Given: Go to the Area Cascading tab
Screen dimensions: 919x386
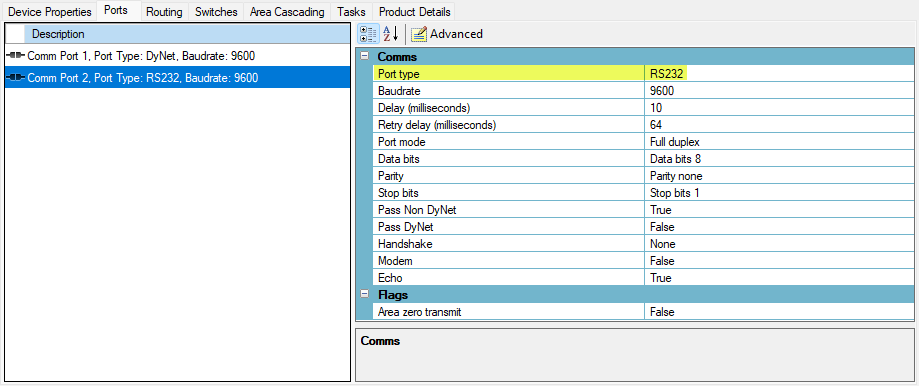Looking at the screenshot, I should point(287,12).
